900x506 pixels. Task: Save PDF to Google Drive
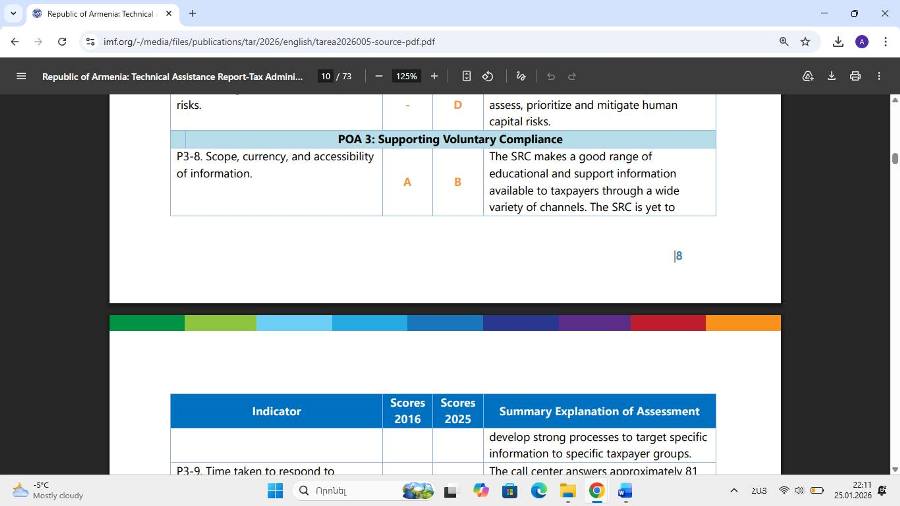coord(807,76)
